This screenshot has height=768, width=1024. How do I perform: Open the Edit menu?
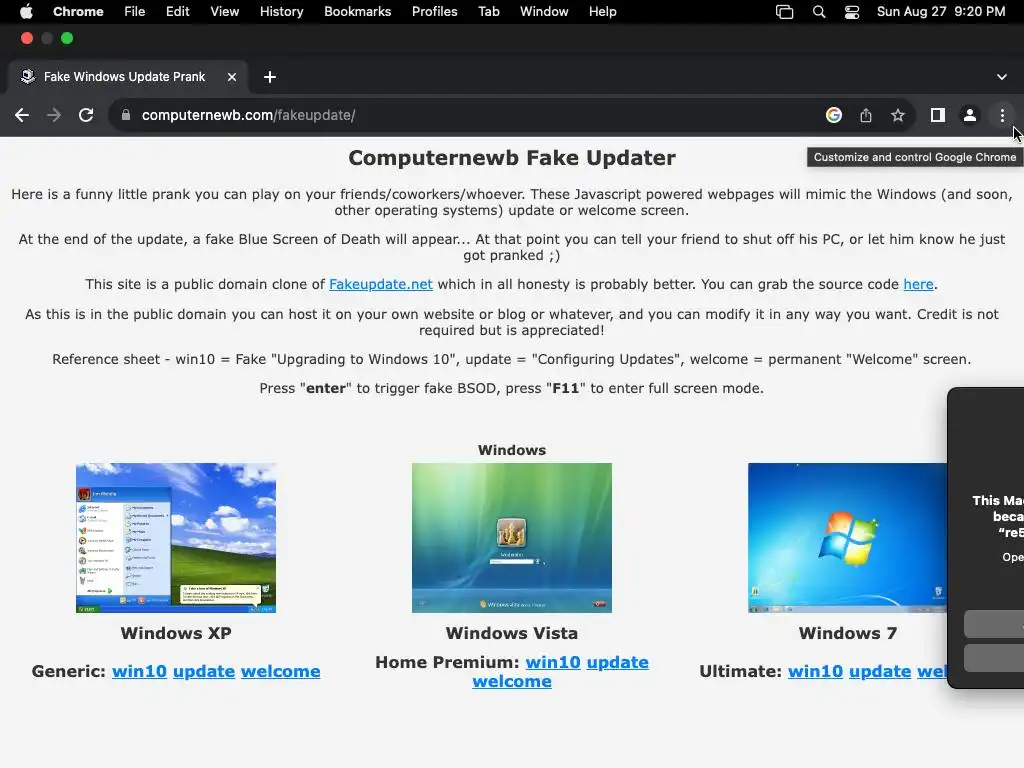(x=178, y=12)
